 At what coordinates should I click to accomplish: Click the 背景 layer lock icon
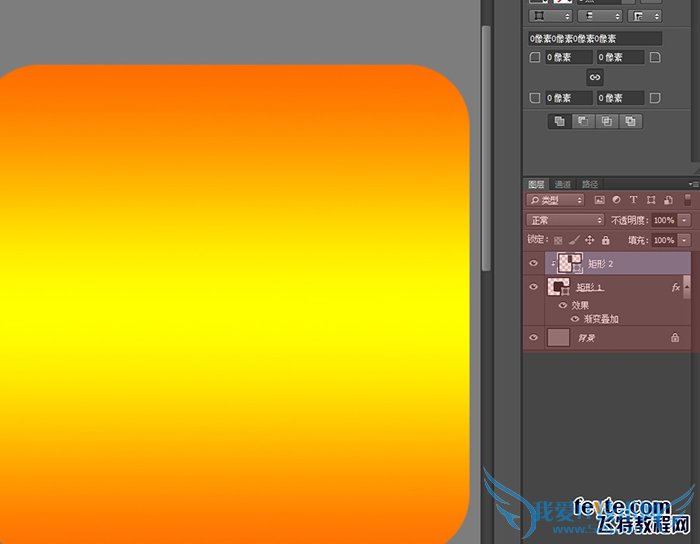675,337
